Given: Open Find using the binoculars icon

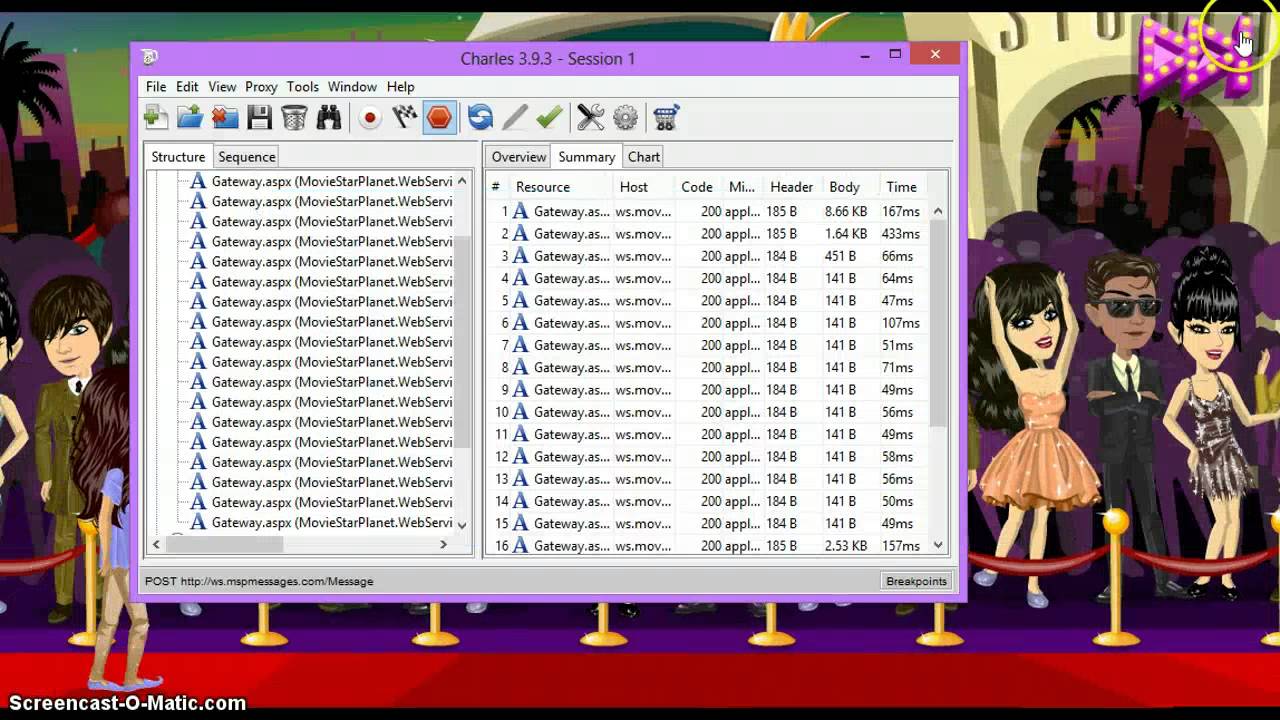Looking at the screenshot, I should pos(329,118).
